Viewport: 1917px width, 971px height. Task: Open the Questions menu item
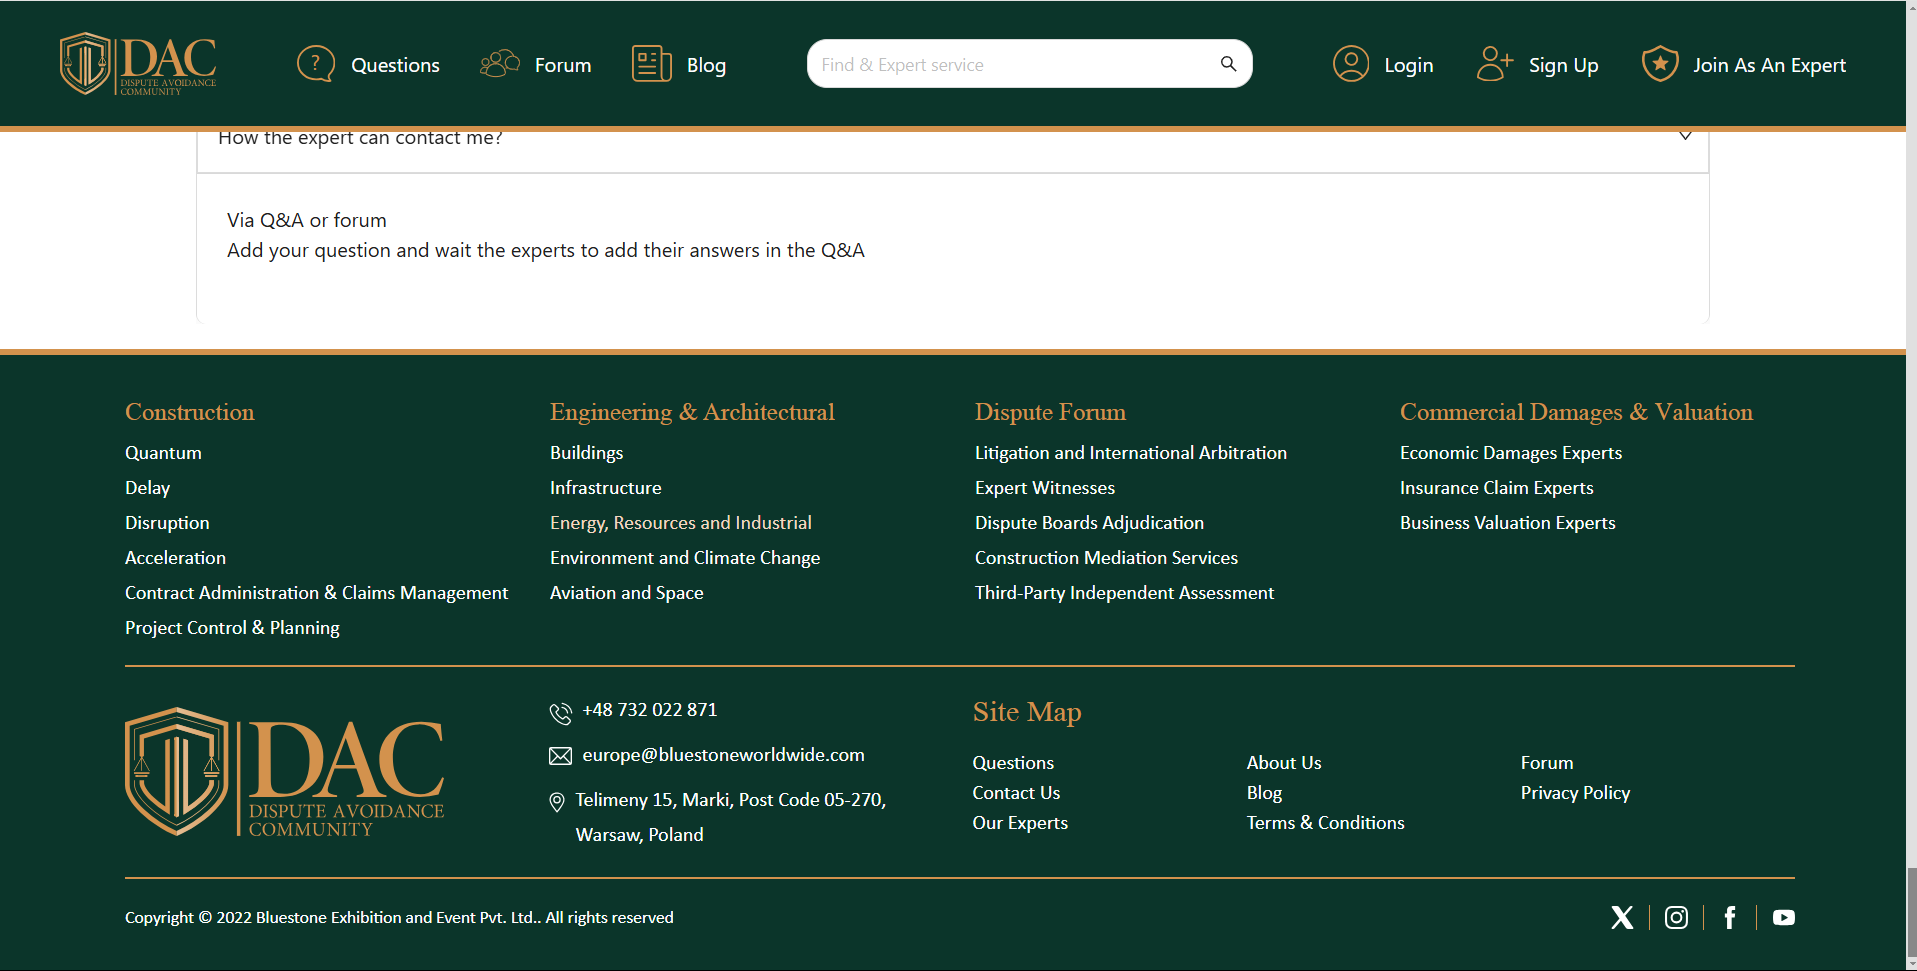point(395,65)
